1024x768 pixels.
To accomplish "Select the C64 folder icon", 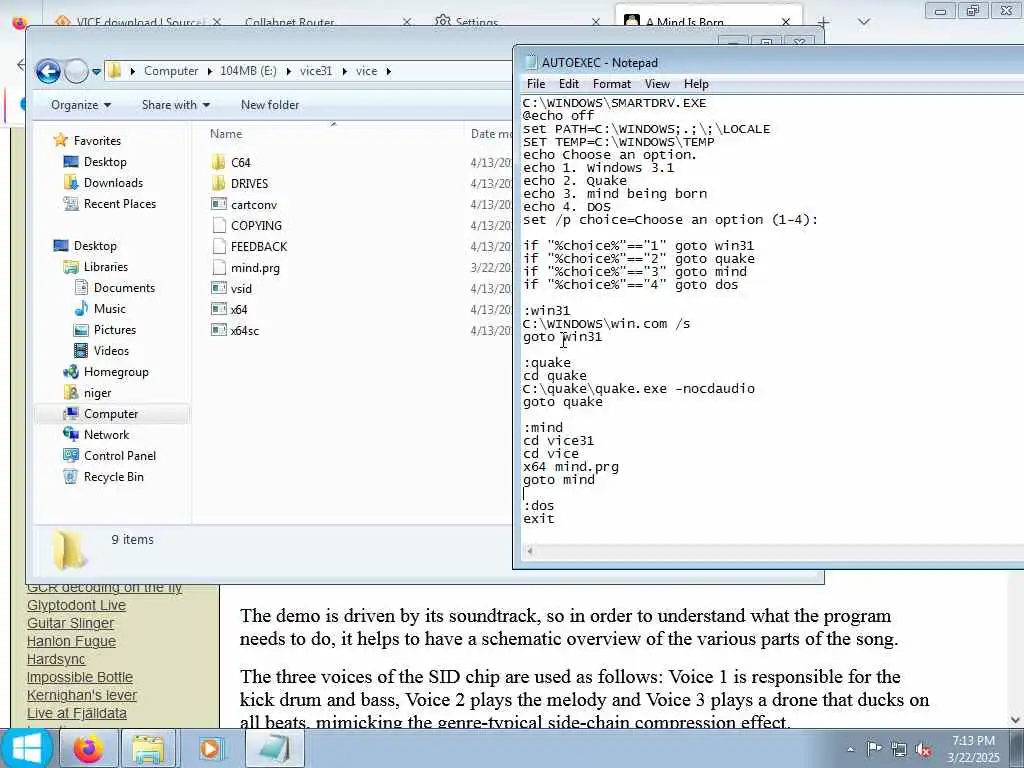I will [219, 162].
